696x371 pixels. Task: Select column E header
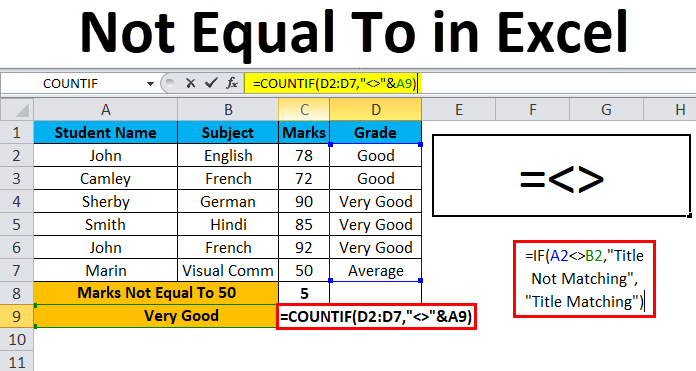pyautogui.click(x=459, y=110)
